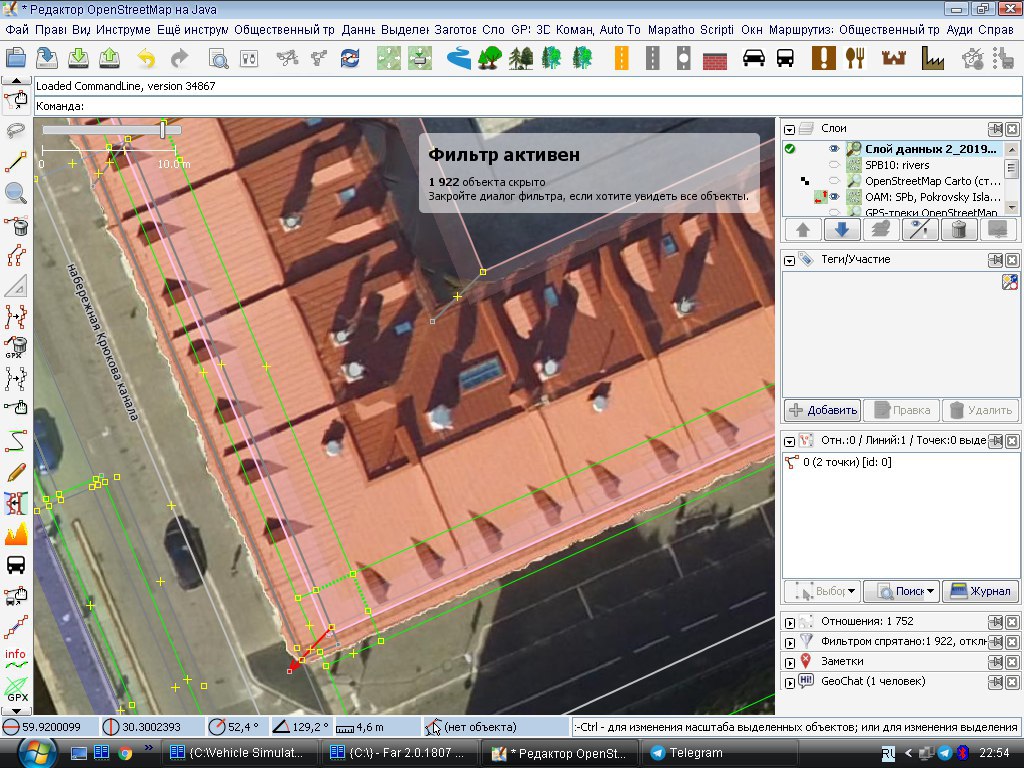
Task: Activate the zoom magnifier tool in left toolbar
Action: tap(16, 193)
